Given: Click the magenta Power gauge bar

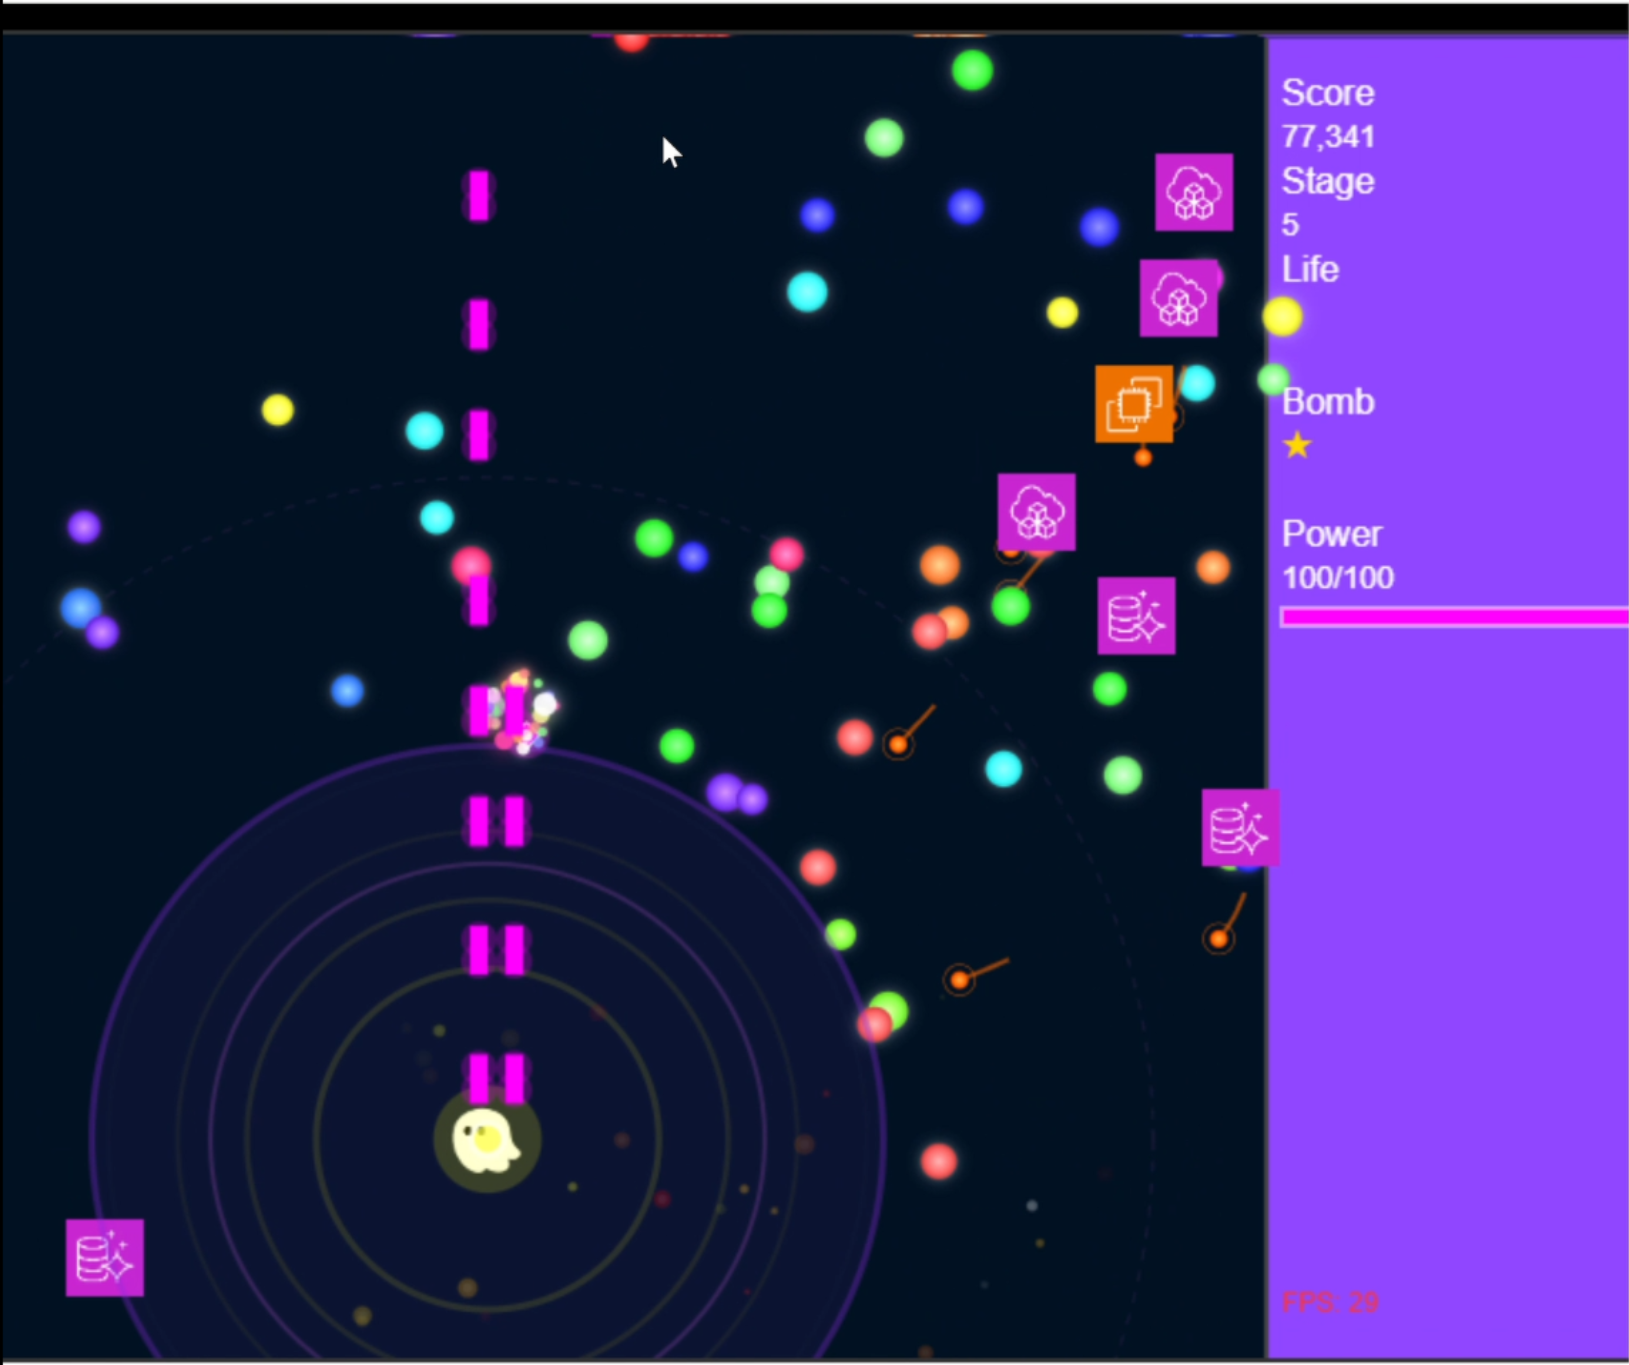Looking at the screenshot, I should coord(1454,617).
